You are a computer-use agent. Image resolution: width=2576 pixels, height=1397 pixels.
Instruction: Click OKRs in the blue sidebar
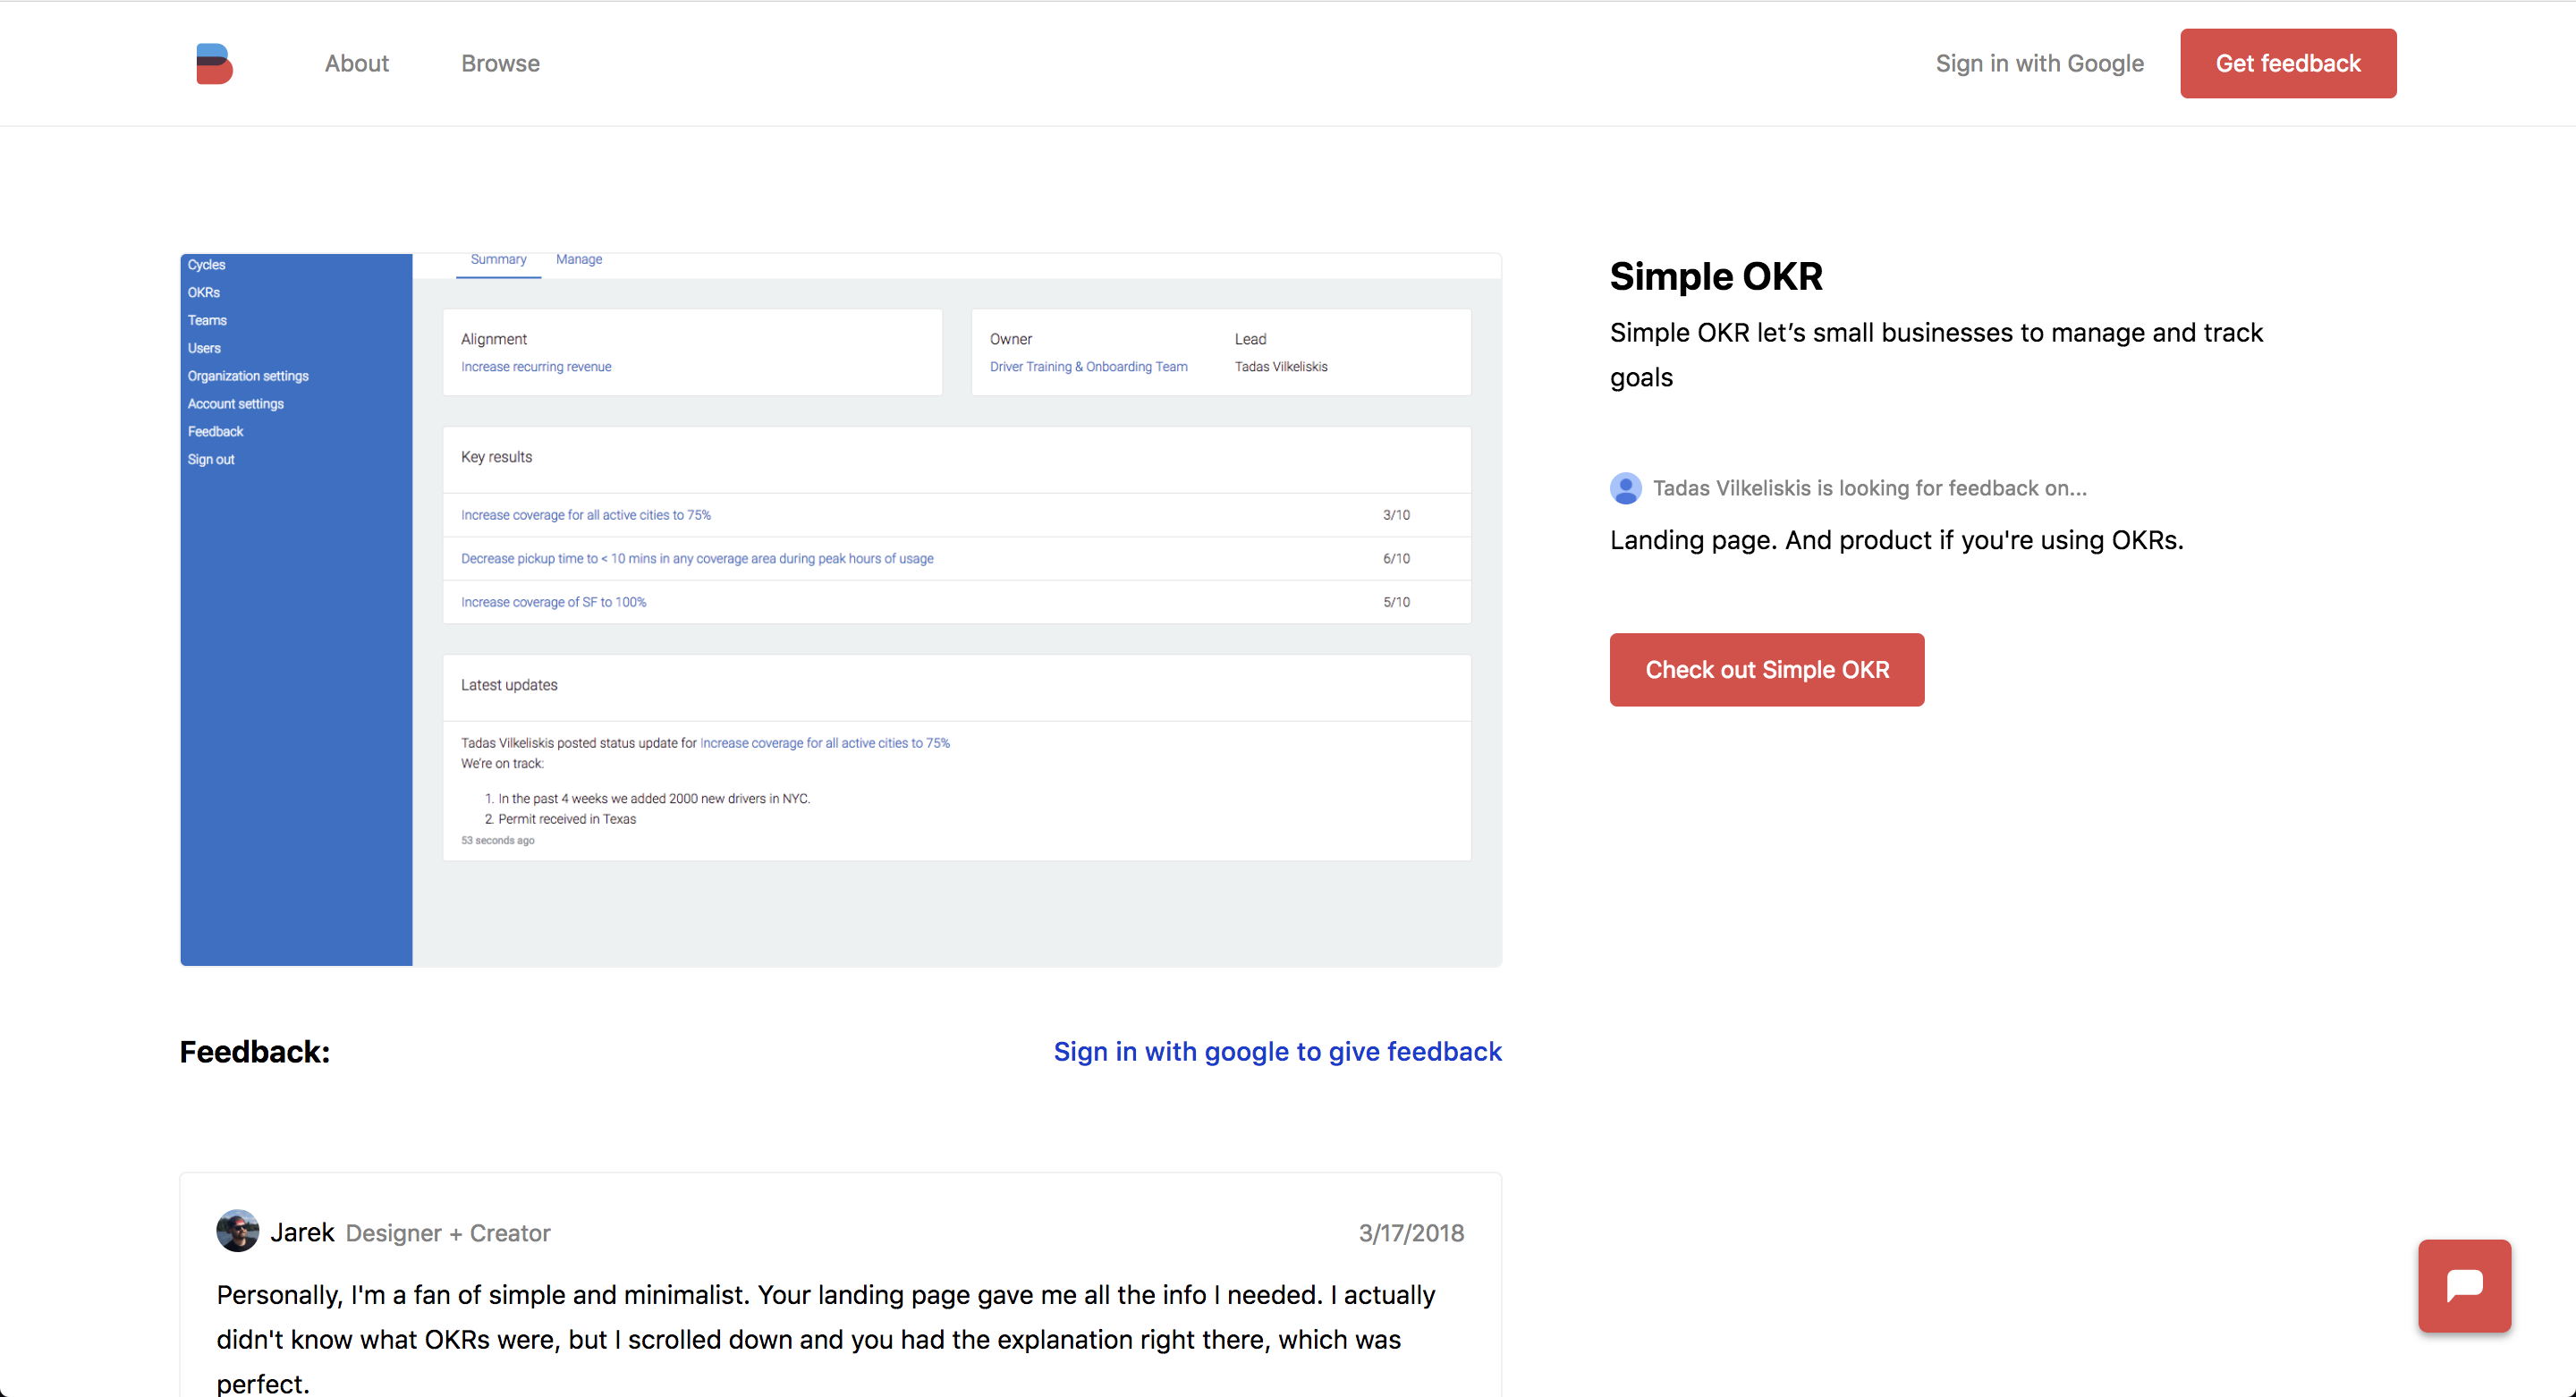(203, 292)
